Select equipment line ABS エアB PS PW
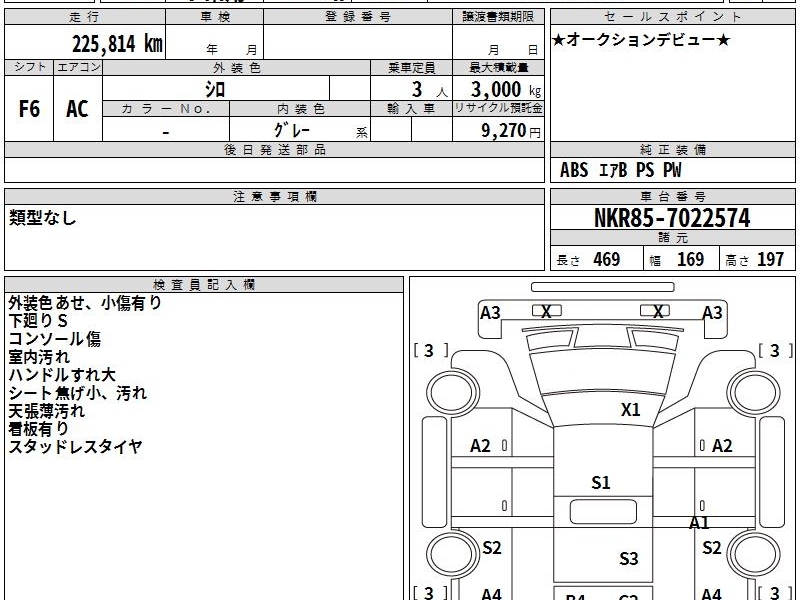Viewport: 800px width, 600px height. [620, 170]
